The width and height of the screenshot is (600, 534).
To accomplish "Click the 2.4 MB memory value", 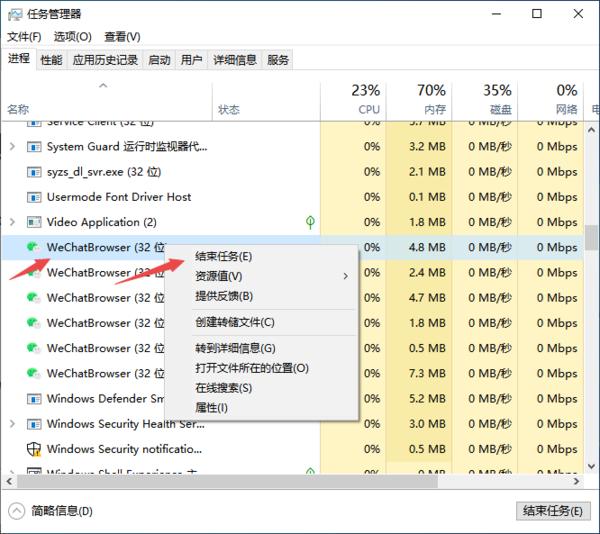I will (x=427, y=272).
